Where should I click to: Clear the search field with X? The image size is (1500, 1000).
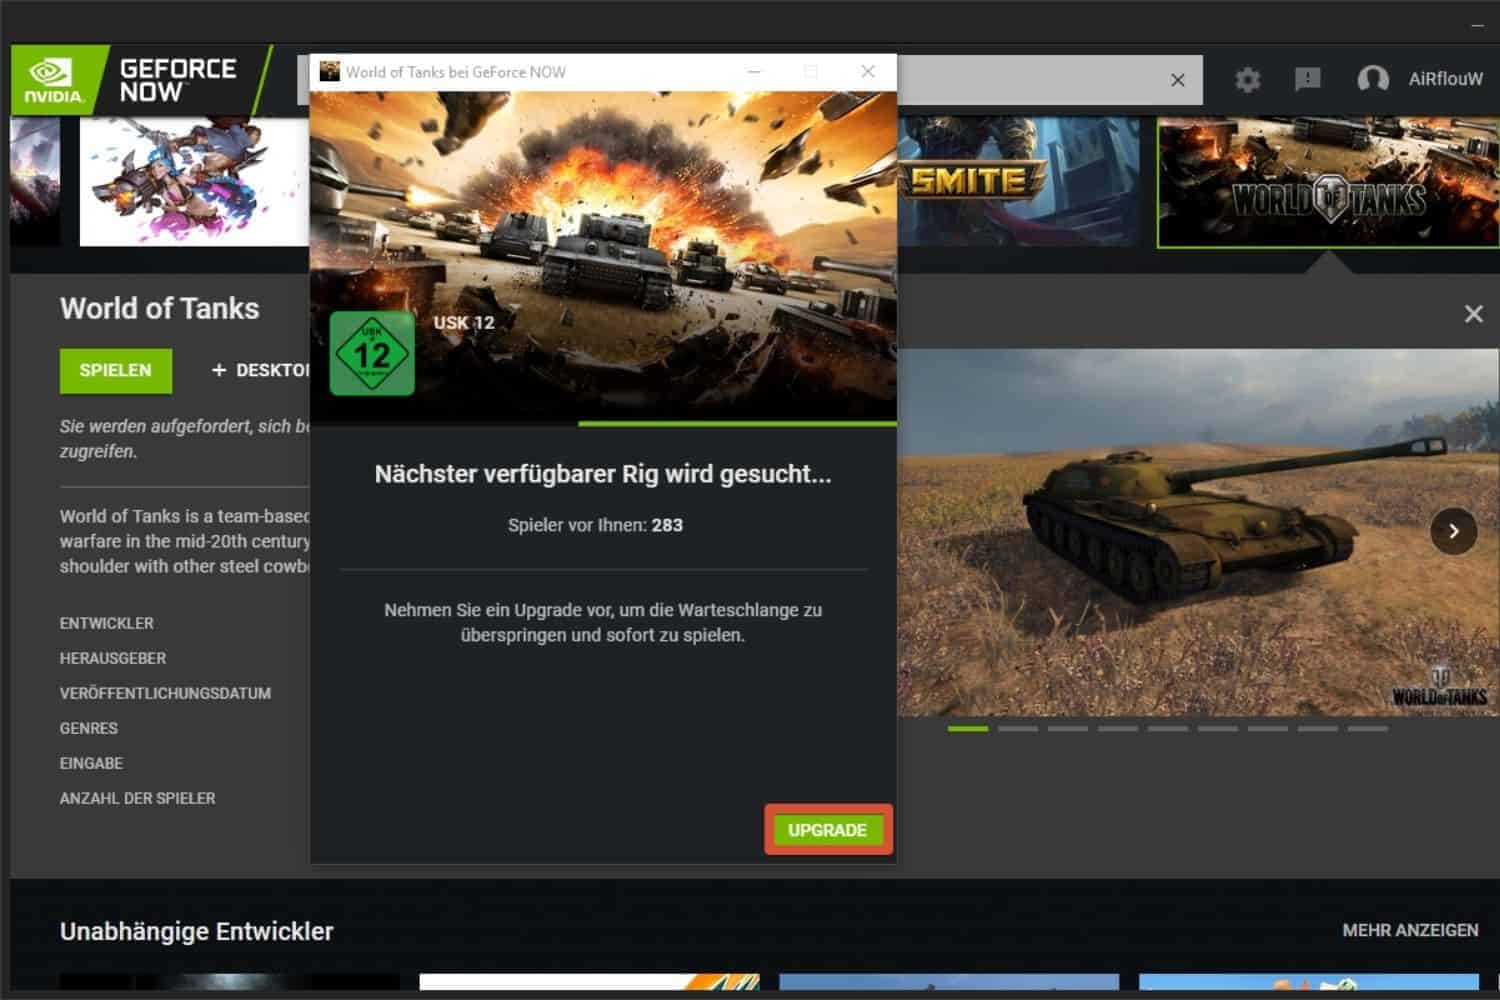click(1178, 80)
